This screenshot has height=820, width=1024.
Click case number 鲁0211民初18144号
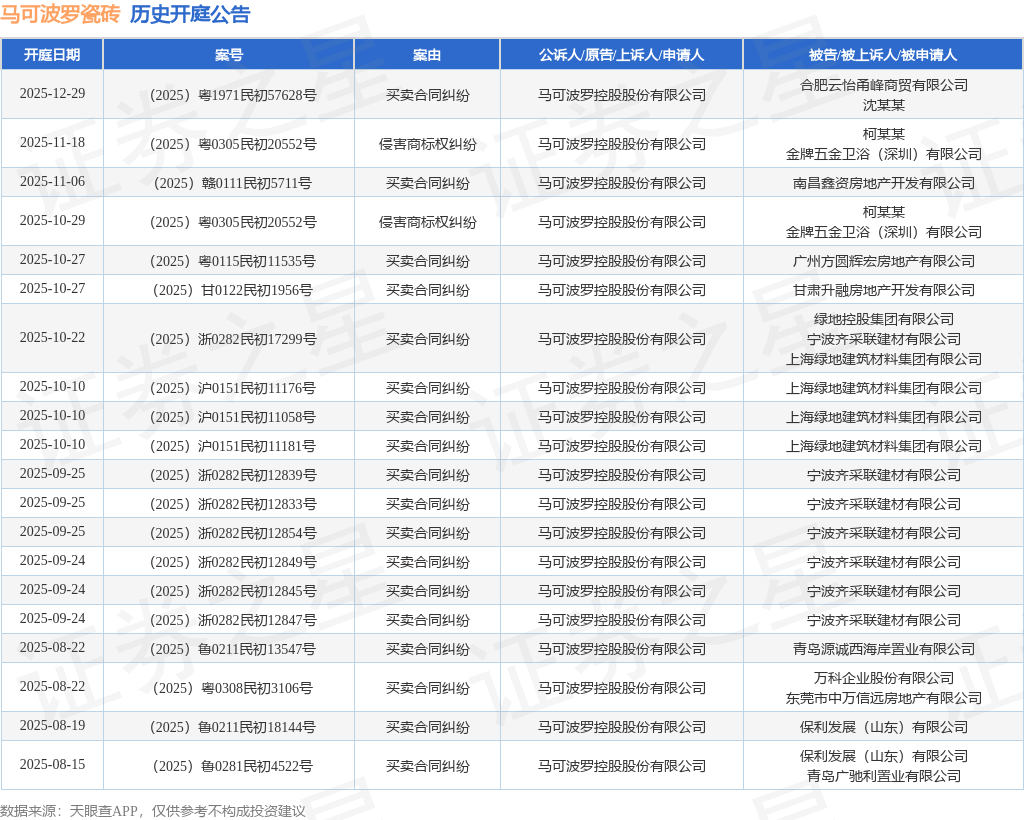point(257,727)
